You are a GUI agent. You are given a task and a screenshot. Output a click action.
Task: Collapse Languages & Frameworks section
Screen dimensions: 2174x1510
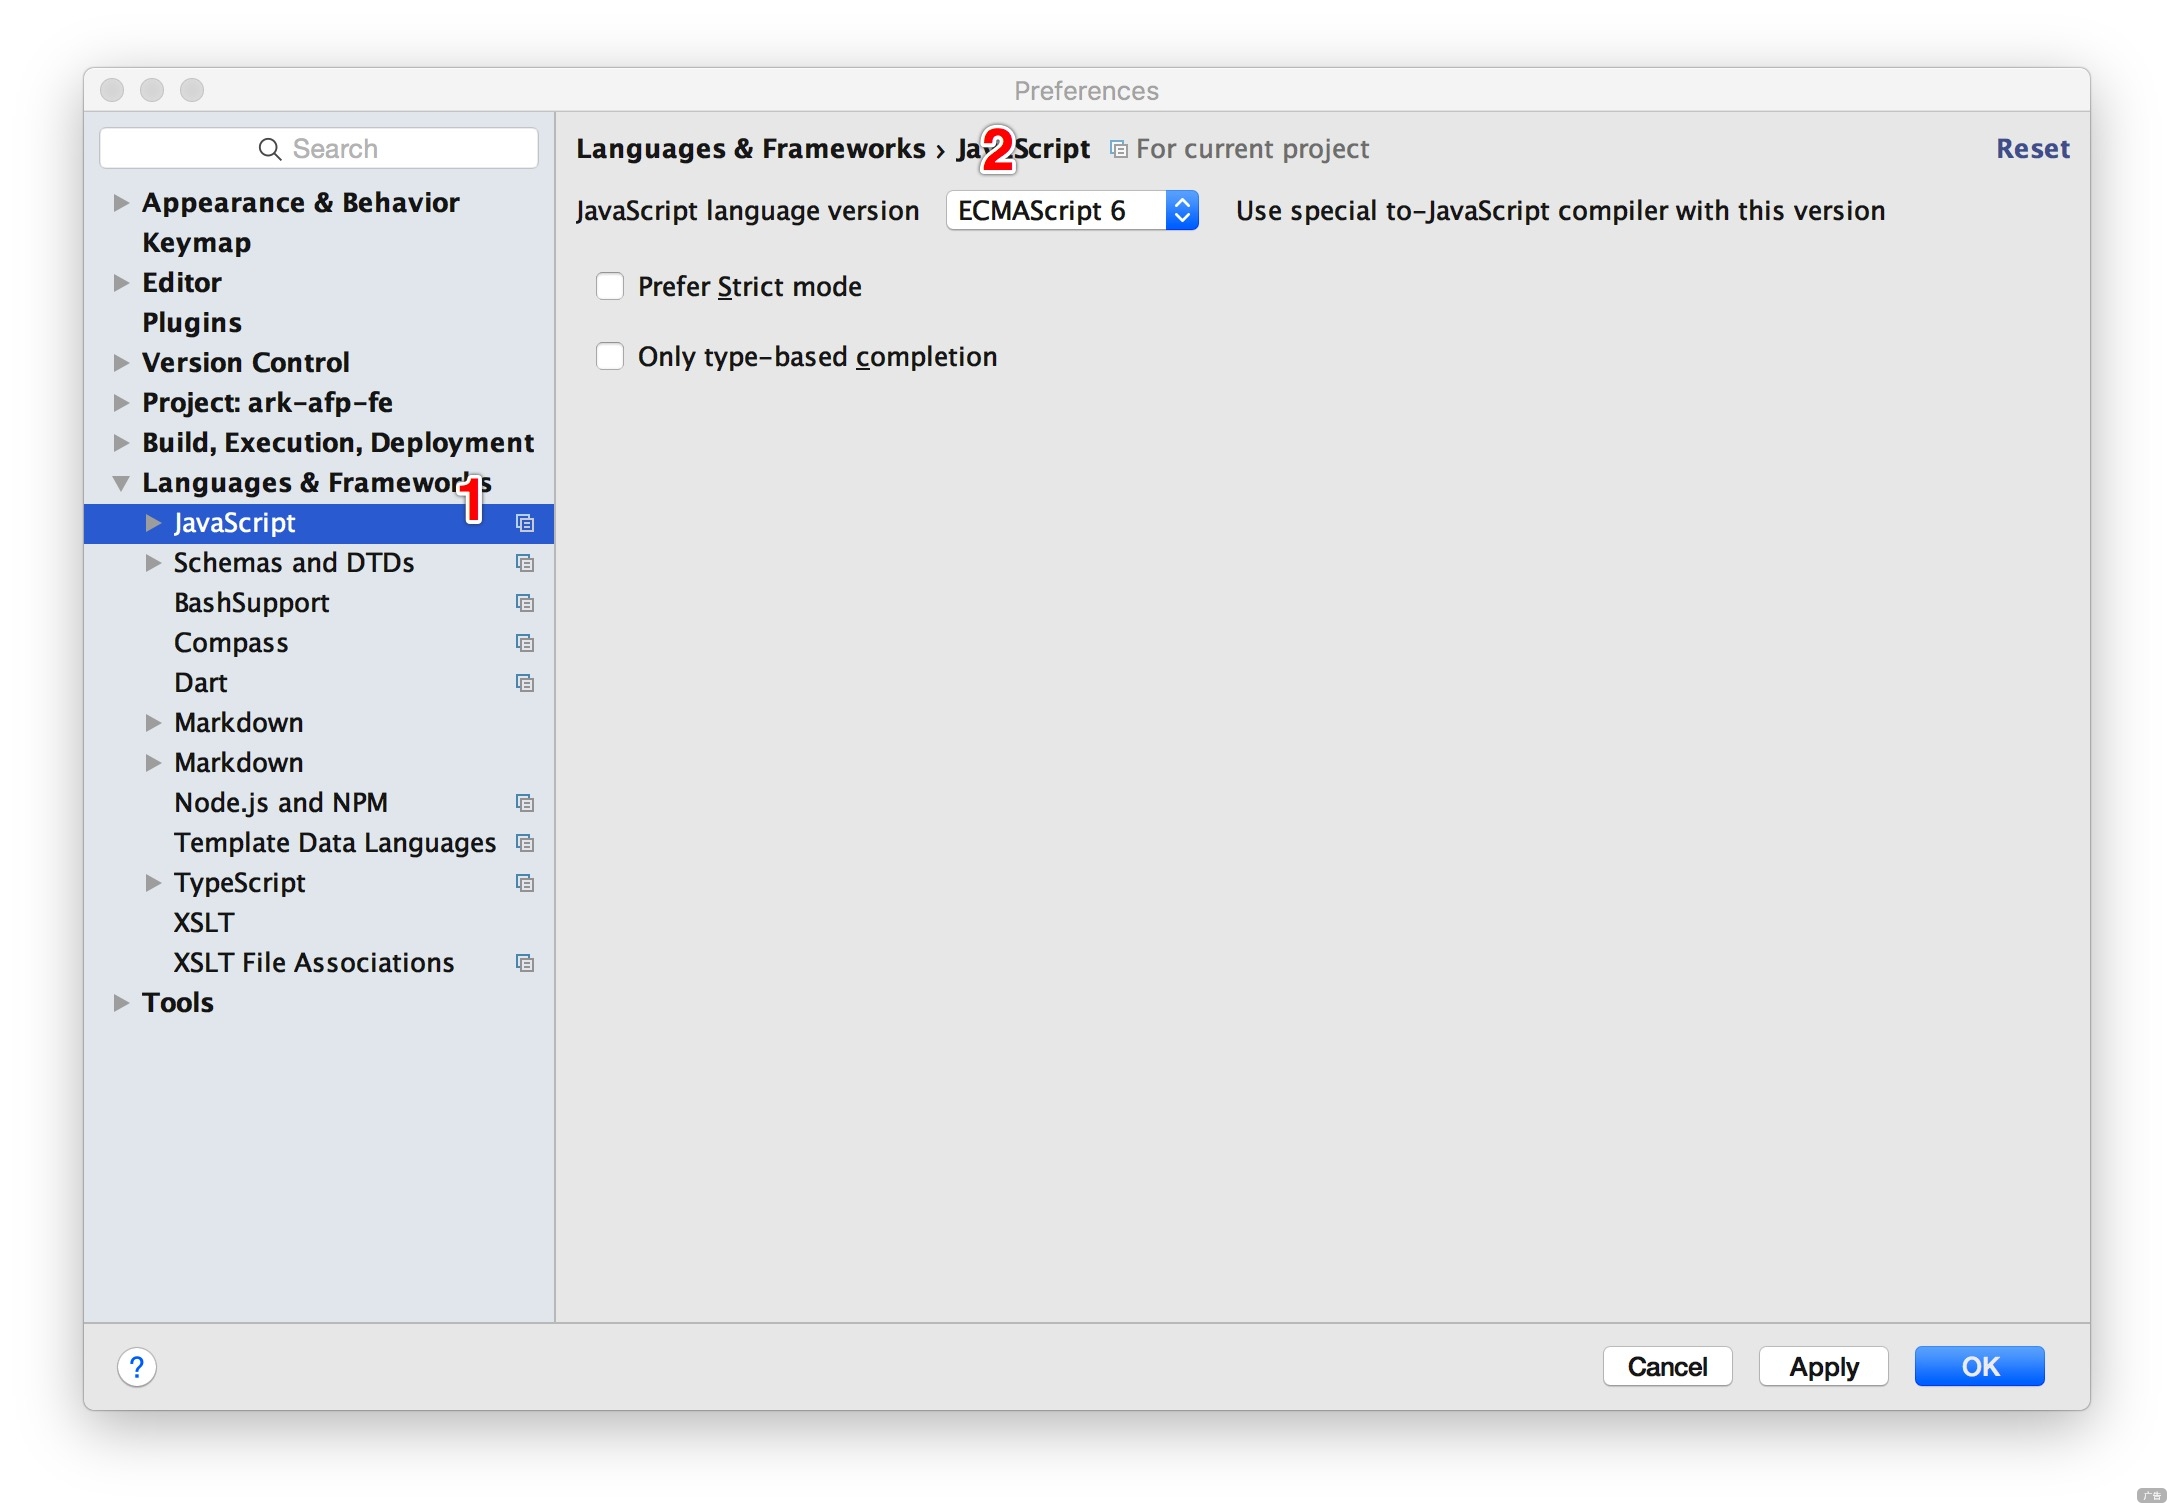(x=121, y=483)
